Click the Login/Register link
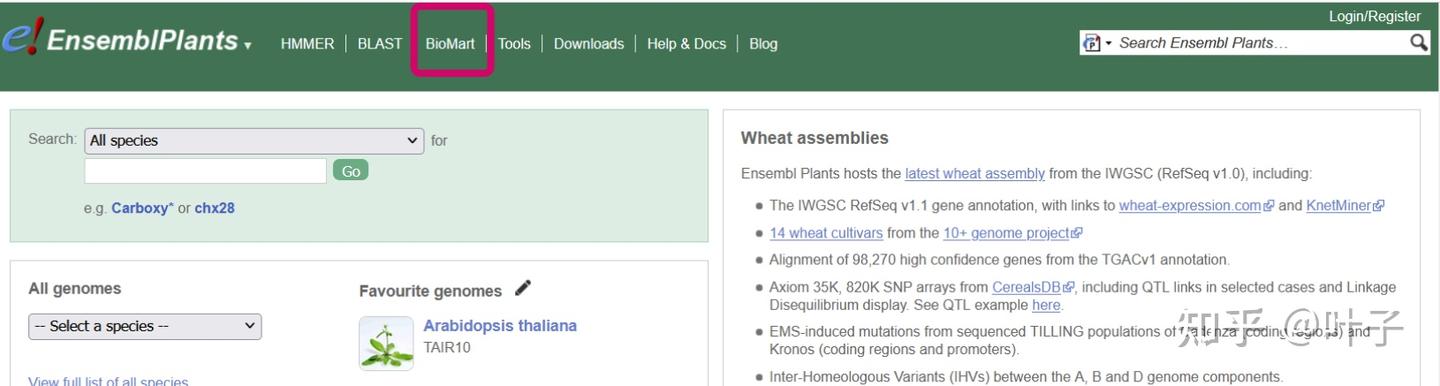 tap(1374, 16)
